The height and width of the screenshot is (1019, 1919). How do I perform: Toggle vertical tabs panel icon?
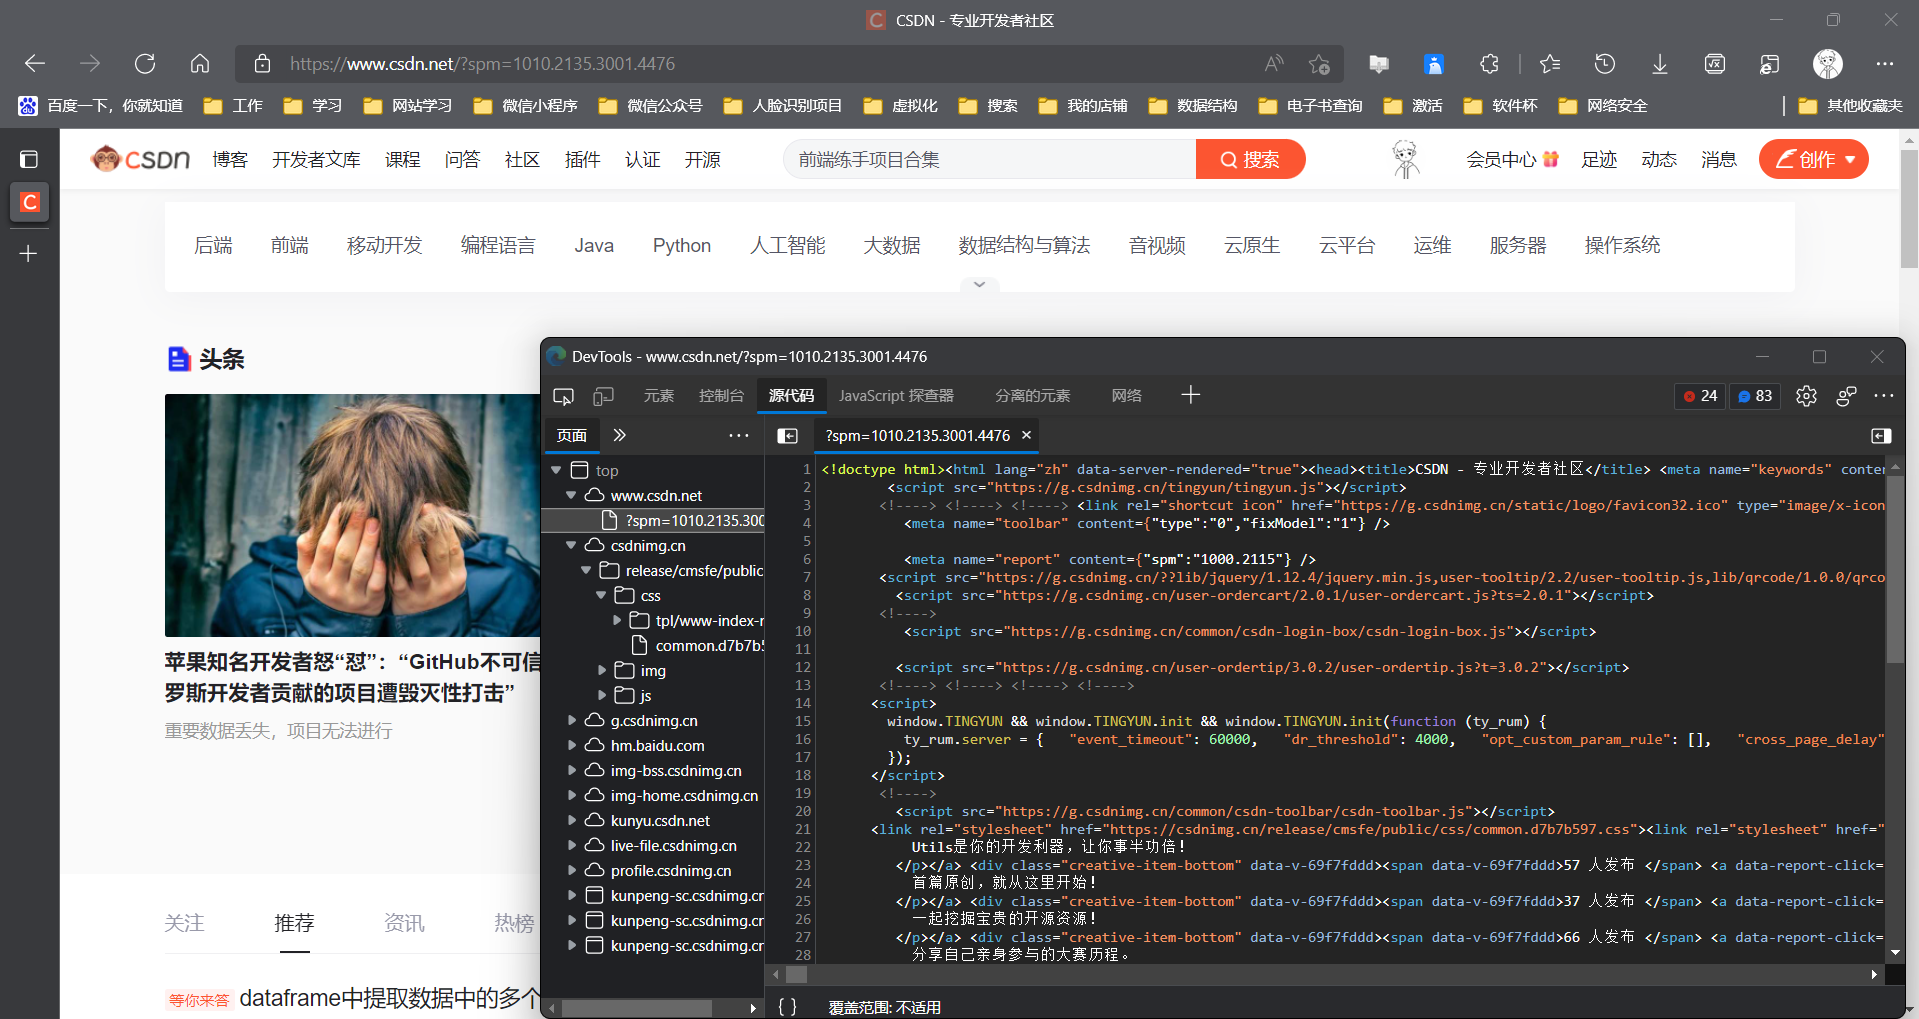click(29, 159)
